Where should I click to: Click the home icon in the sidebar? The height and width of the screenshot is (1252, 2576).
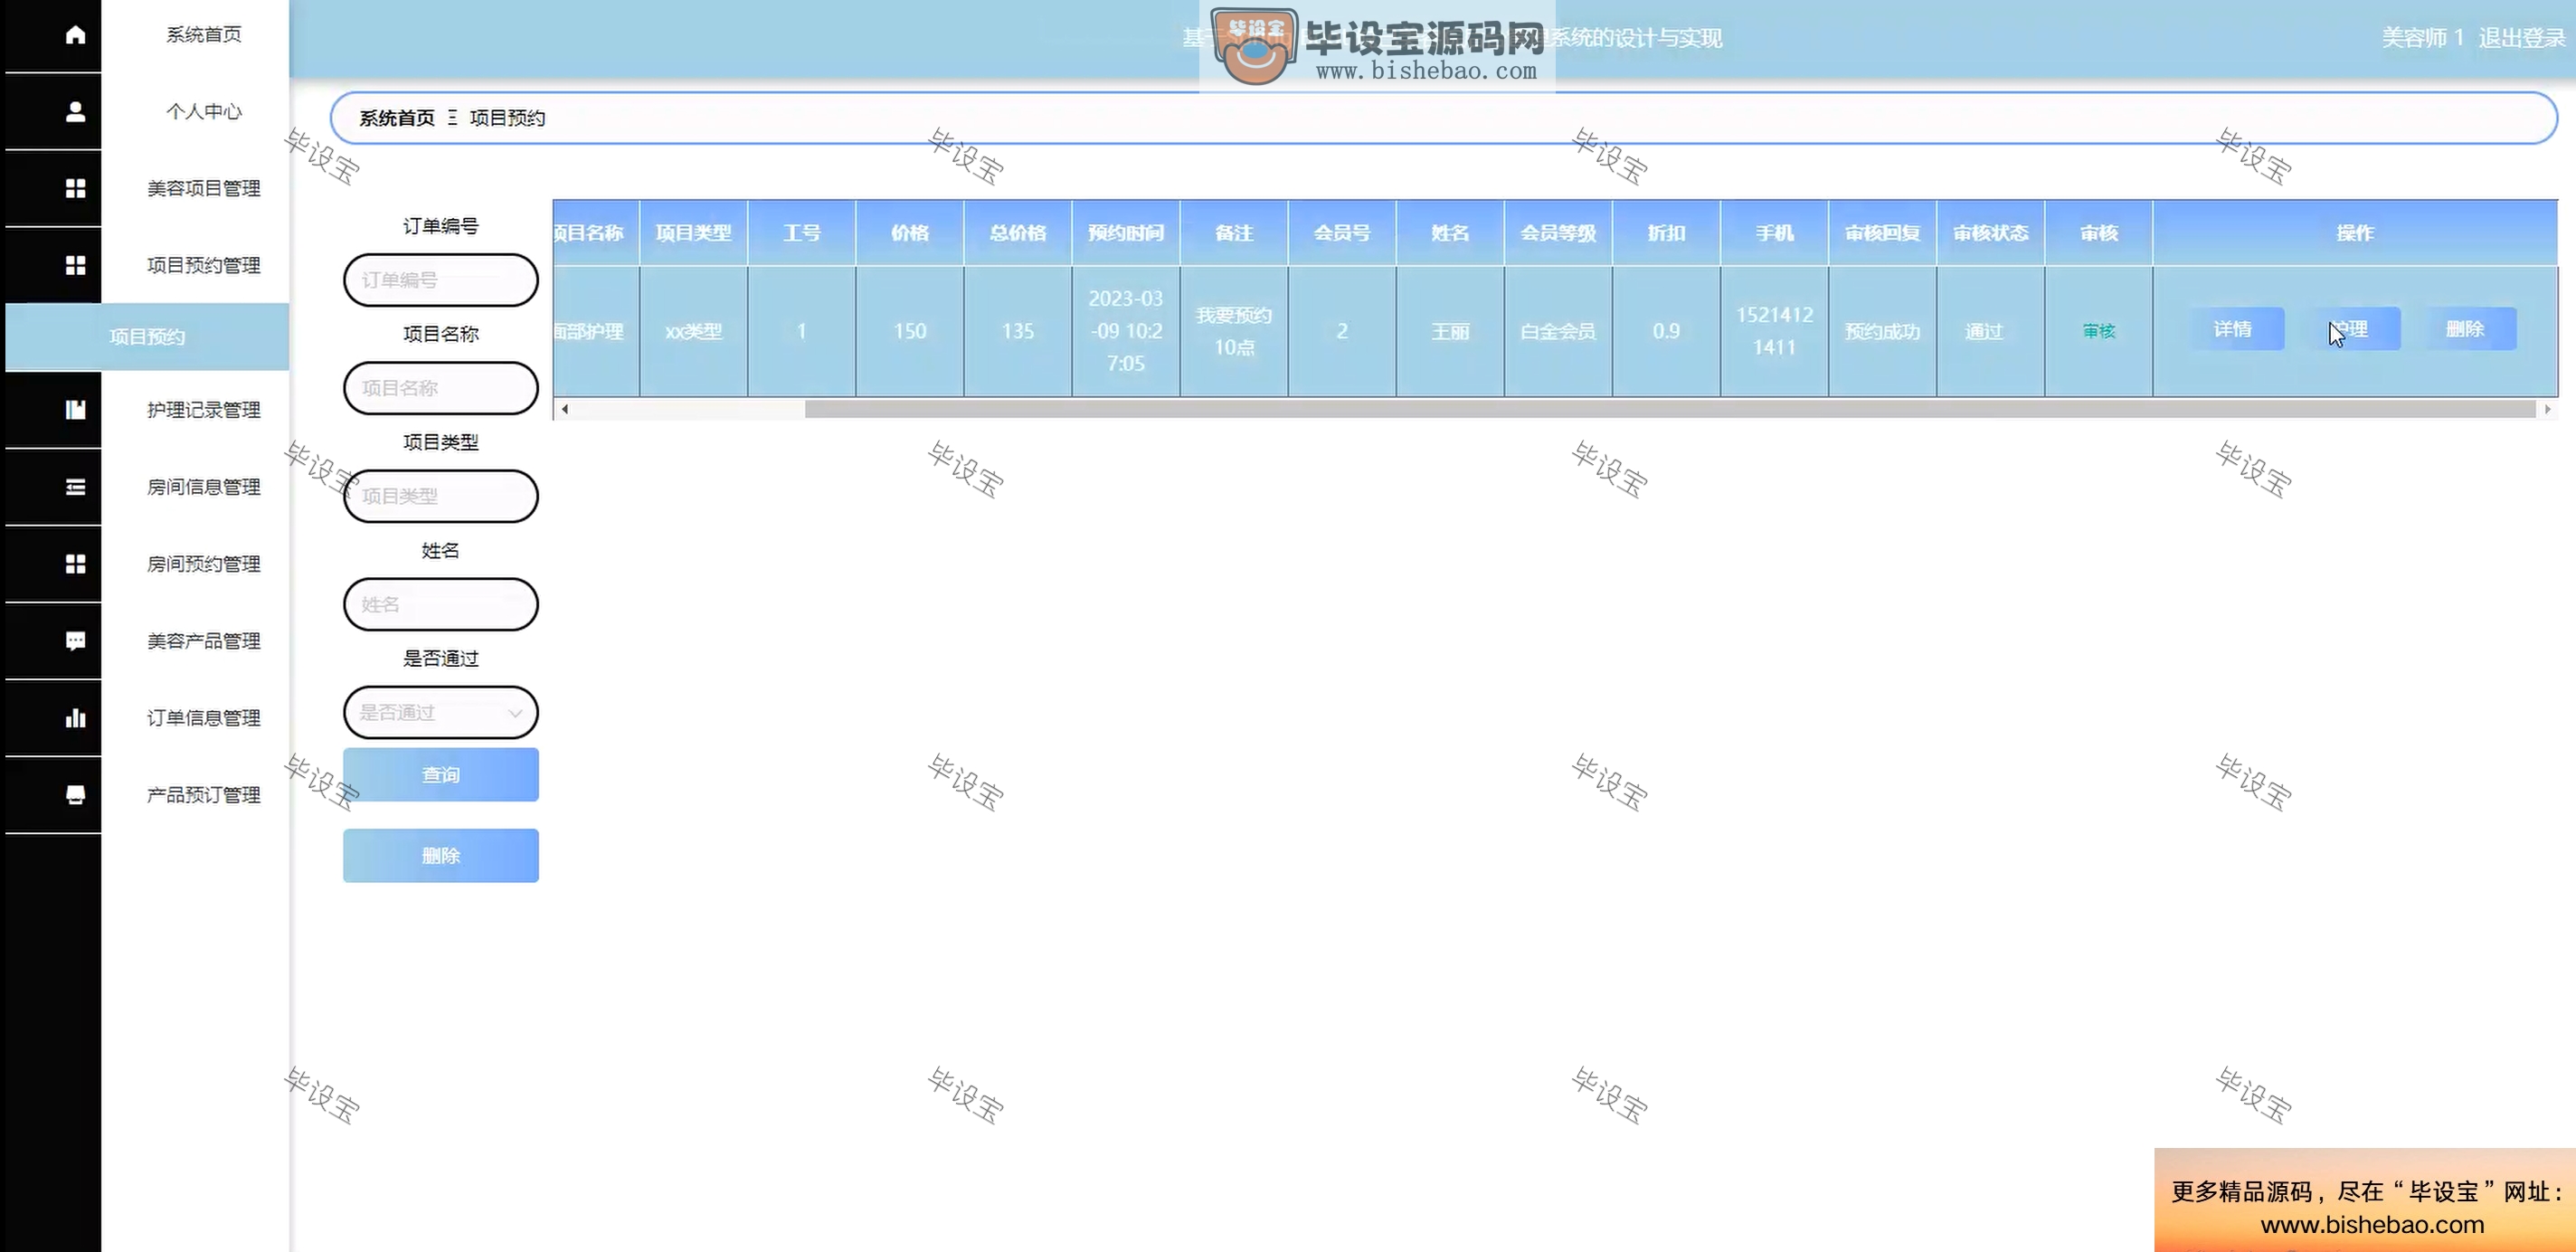pos(75,35)
